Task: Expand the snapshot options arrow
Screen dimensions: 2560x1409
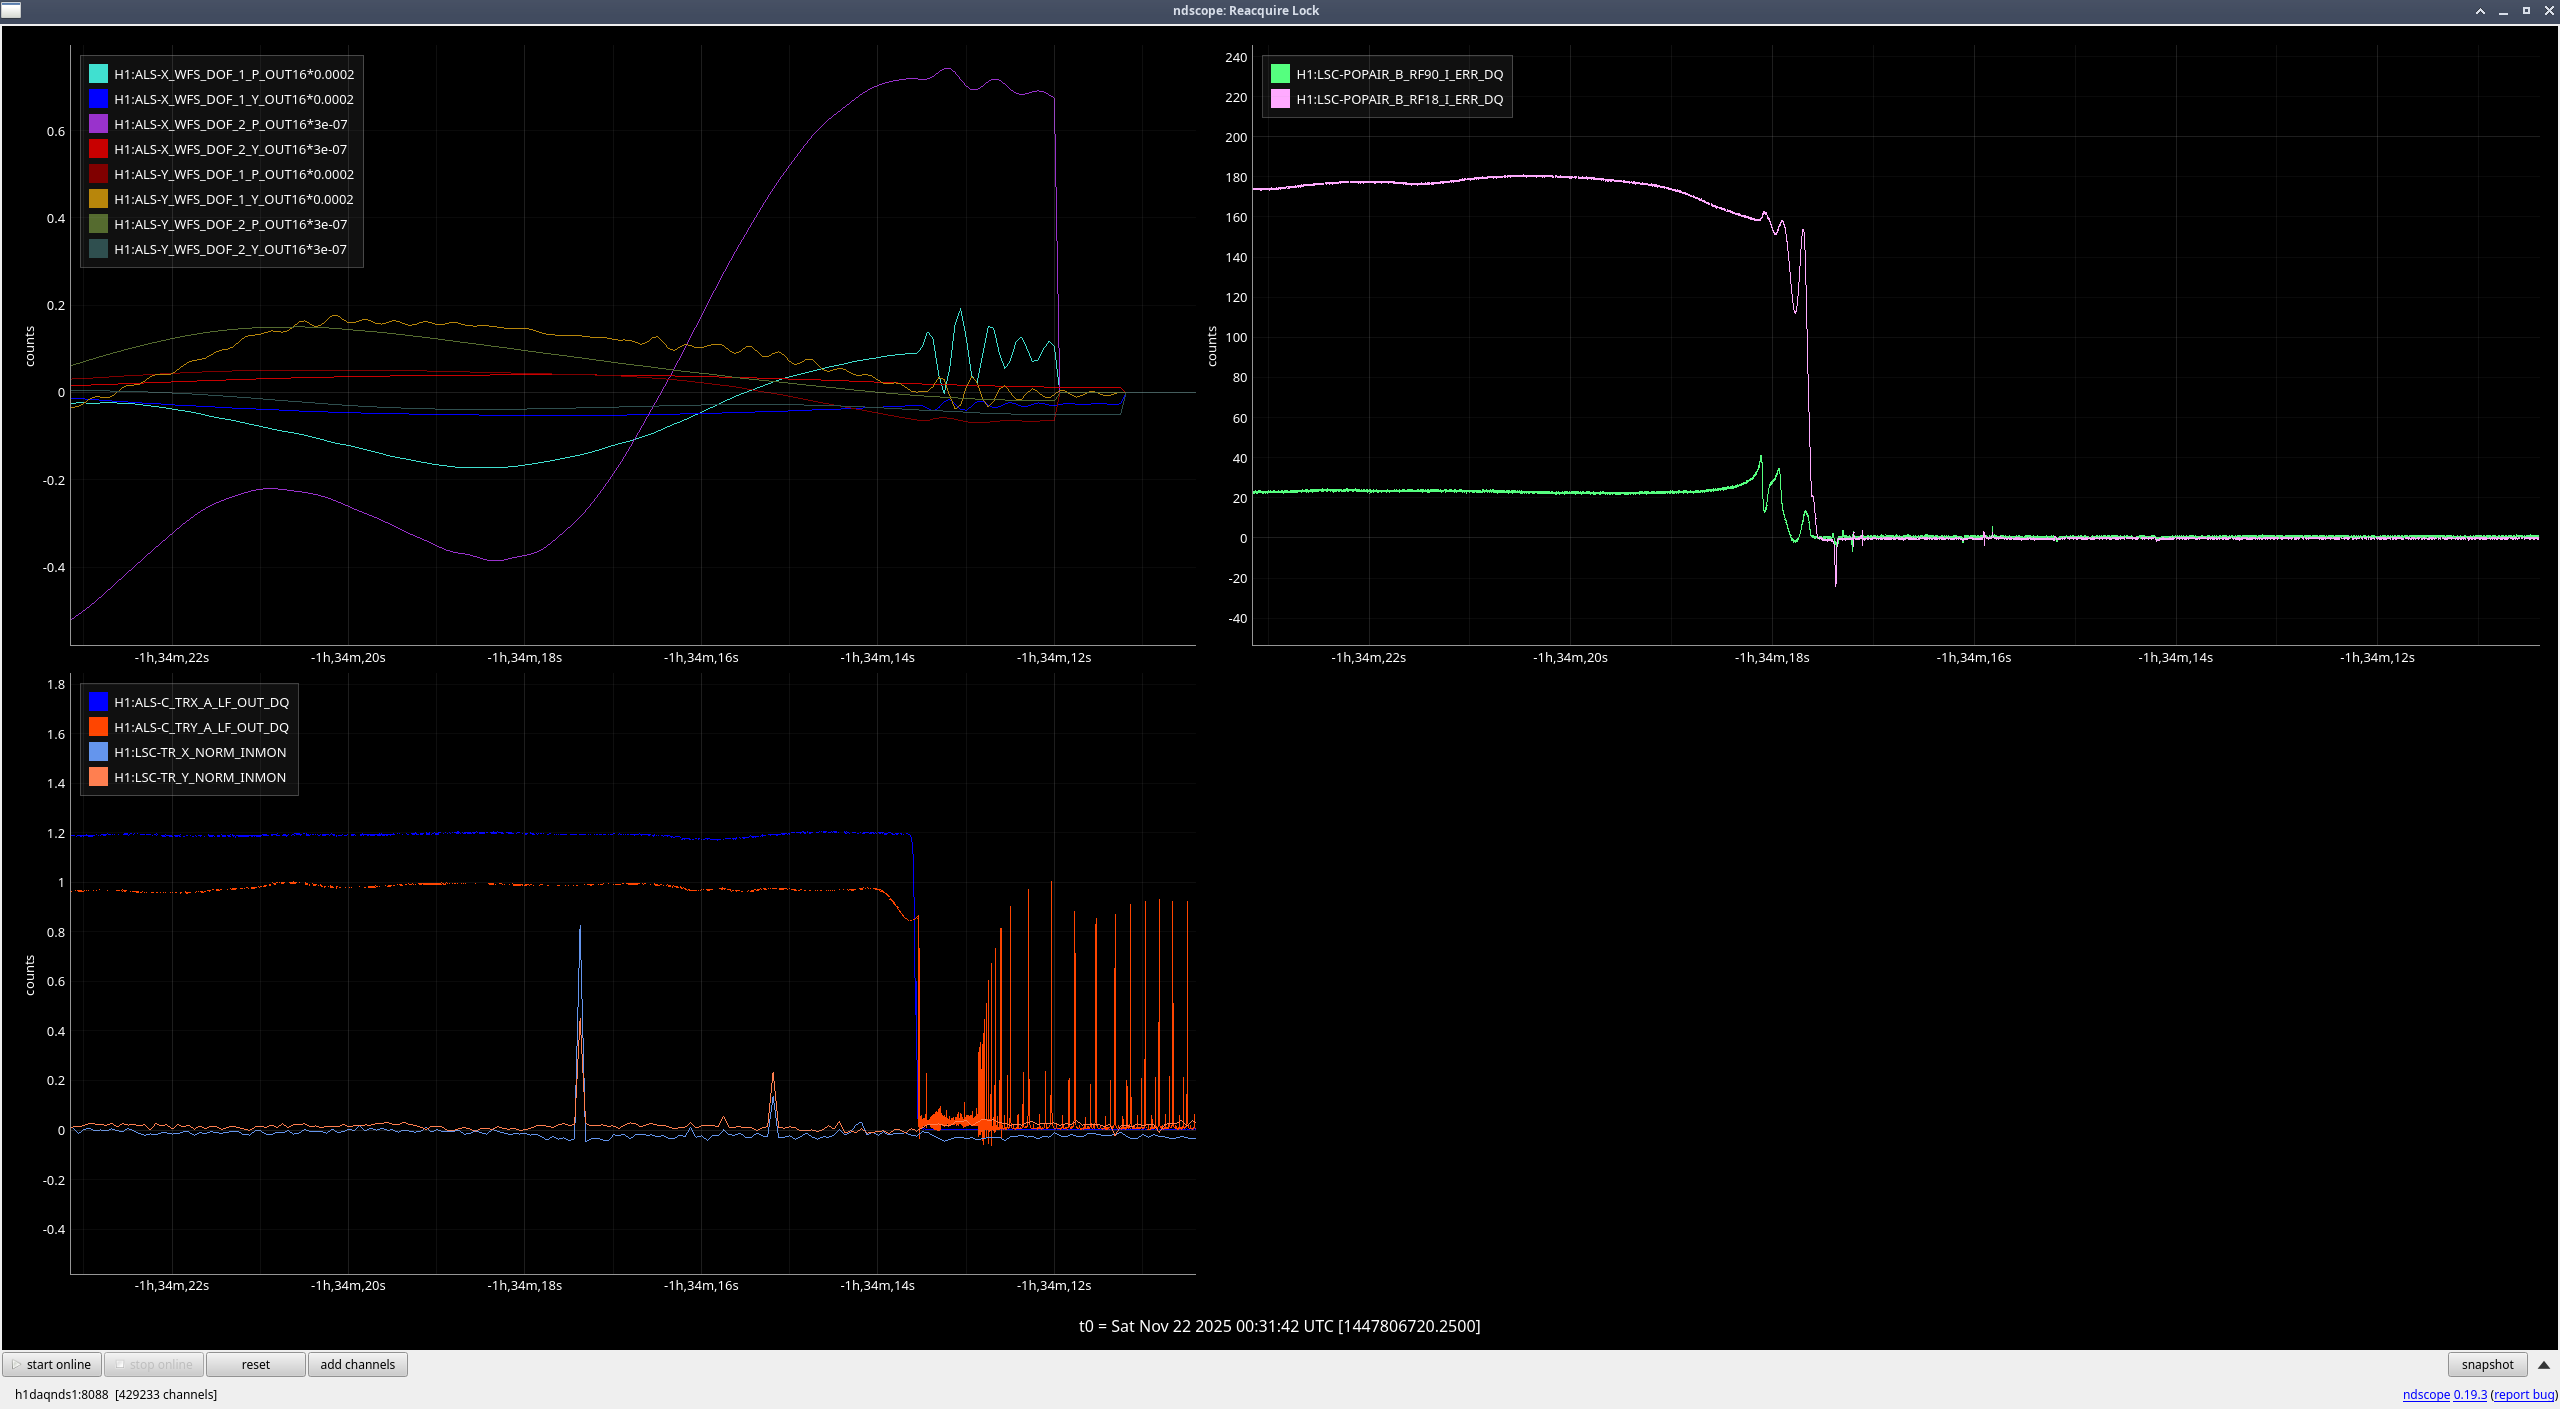Action: tap(2544, 1365)
